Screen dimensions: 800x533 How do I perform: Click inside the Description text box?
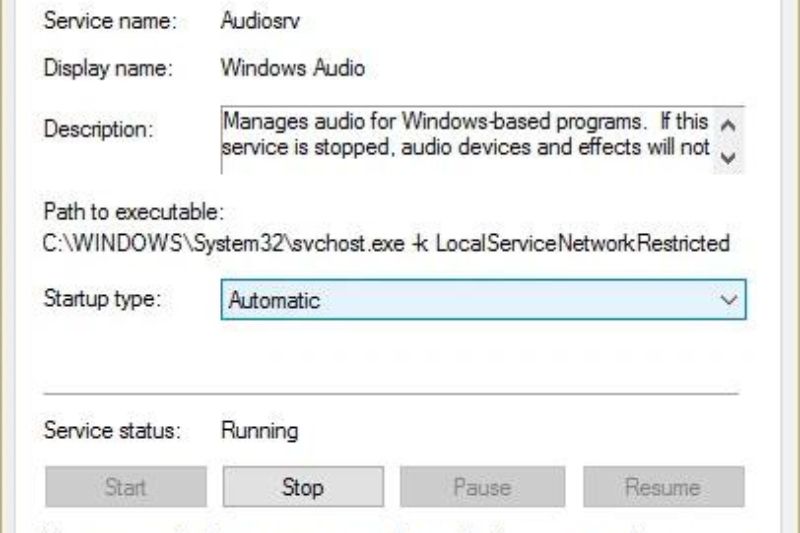click(467, 140)
